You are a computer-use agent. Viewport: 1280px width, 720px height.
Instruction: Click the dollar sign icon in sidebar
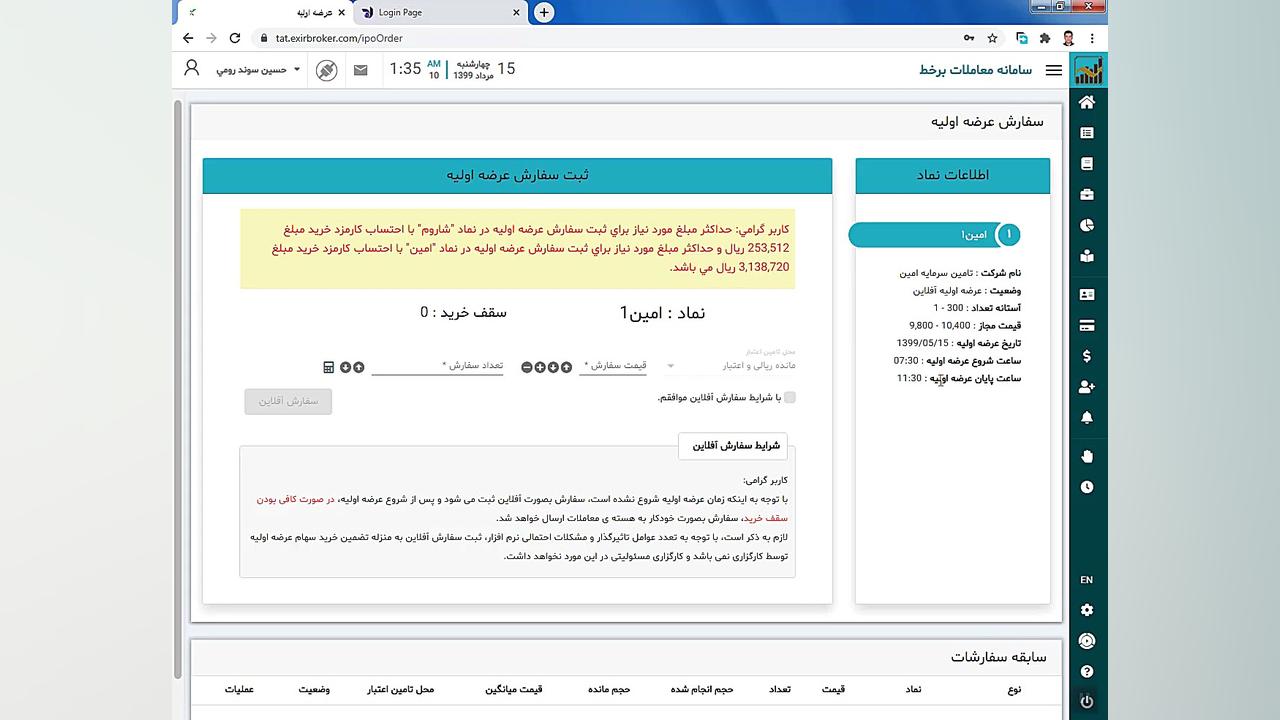pos(1087,356)
